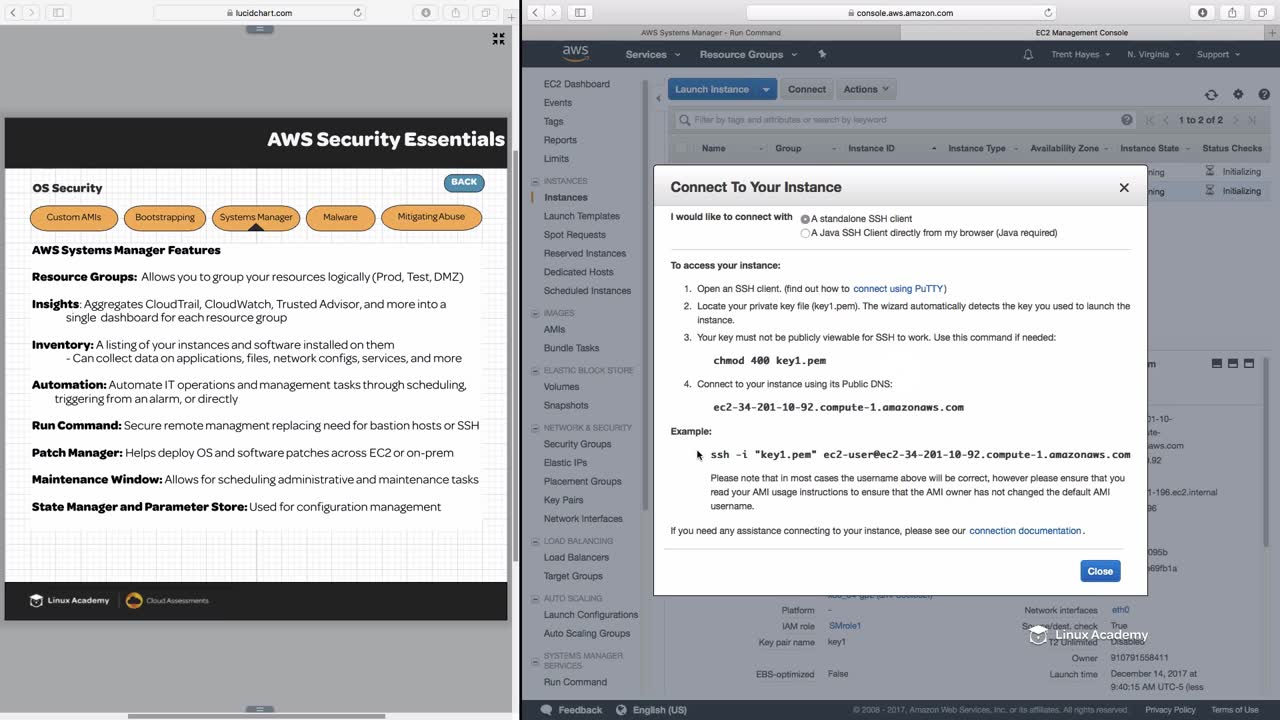1280x720 pixels.
Task: Click the BACK button on the slide
Action: click(x=464, y=182)
